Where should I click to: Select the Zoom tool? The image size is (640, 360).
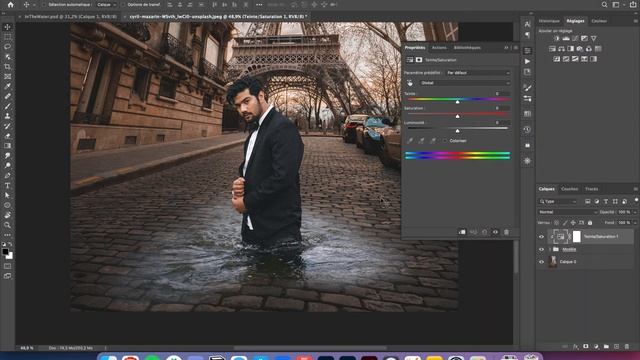[7, 225]
